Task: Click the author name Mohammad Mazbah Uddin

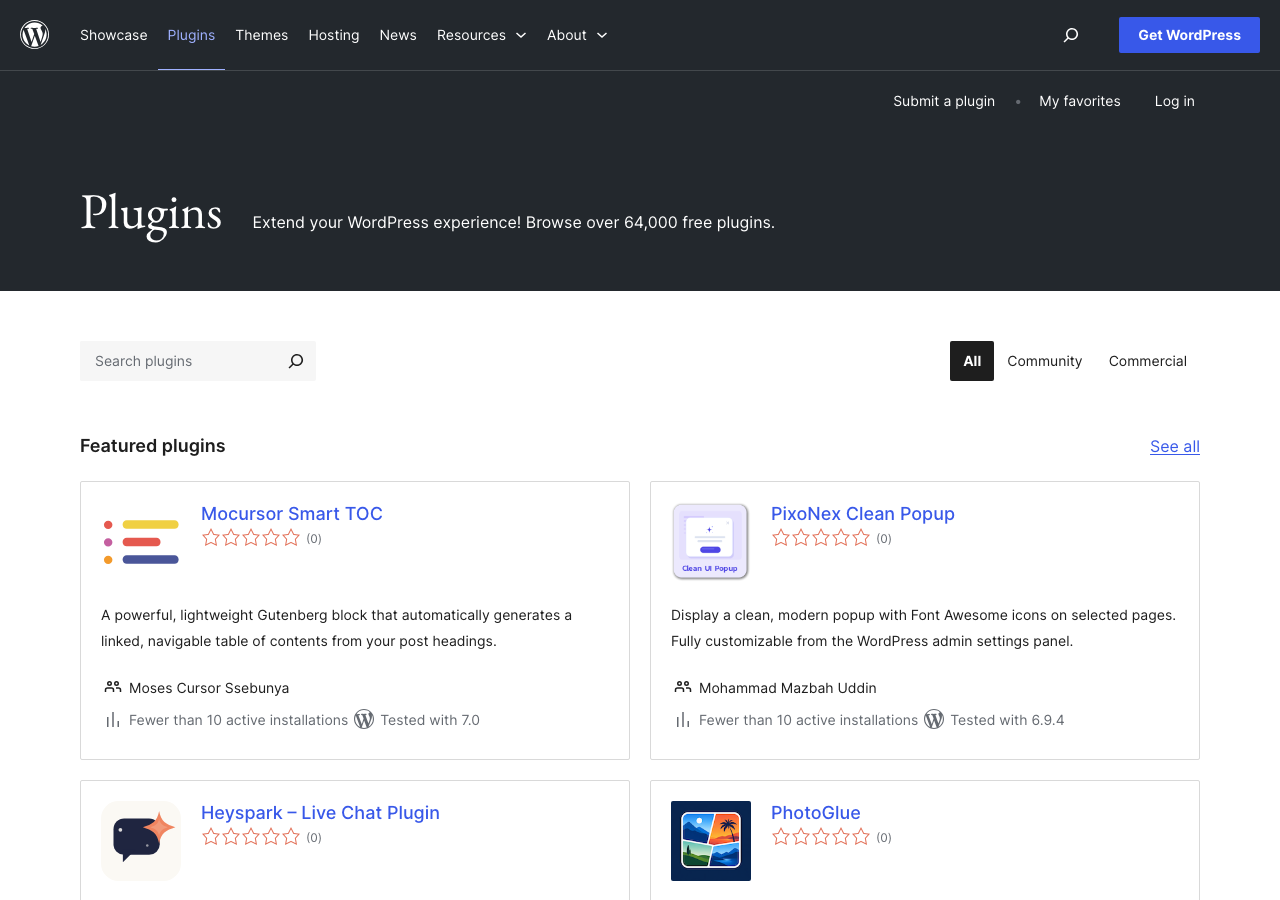Action: (x=788, y=688)
